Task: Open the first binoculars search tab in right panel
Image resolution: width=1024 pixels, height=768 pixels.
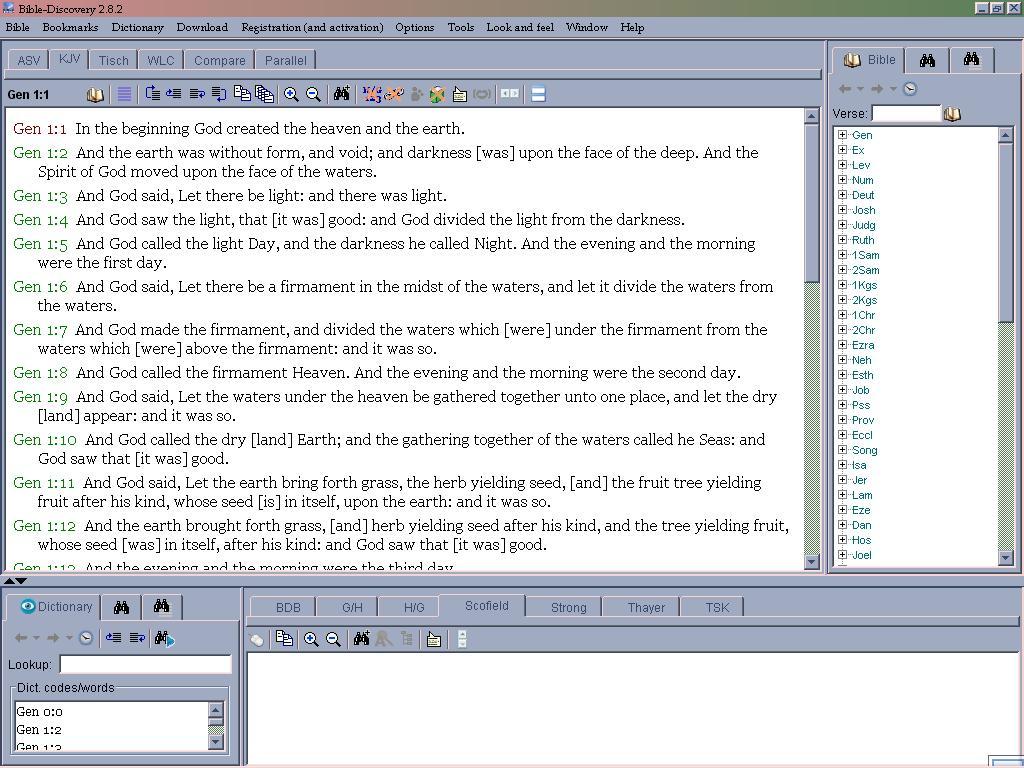Action: pyautogui.click(x=927, y=61)
